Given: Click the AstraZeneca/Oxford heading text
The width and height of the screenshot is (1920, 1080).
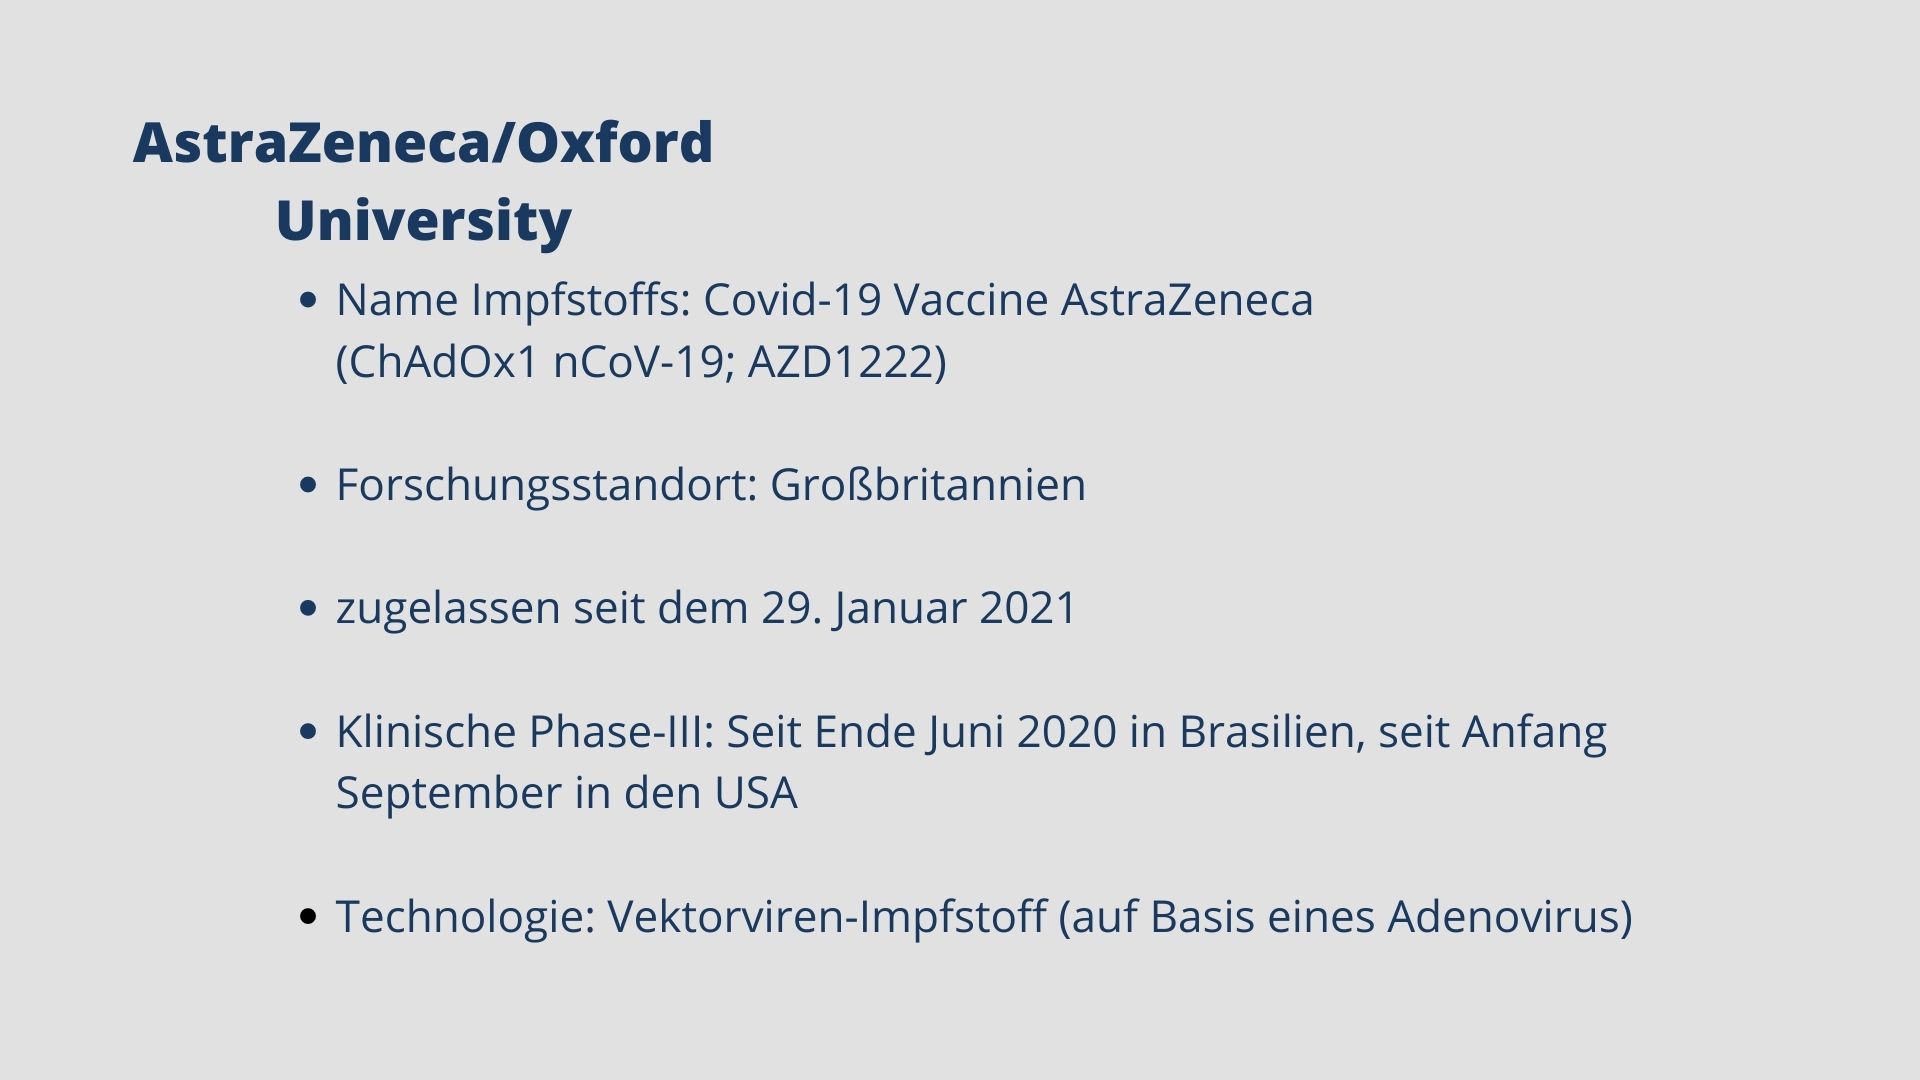Looking at the screenshot, I should 423,142.
